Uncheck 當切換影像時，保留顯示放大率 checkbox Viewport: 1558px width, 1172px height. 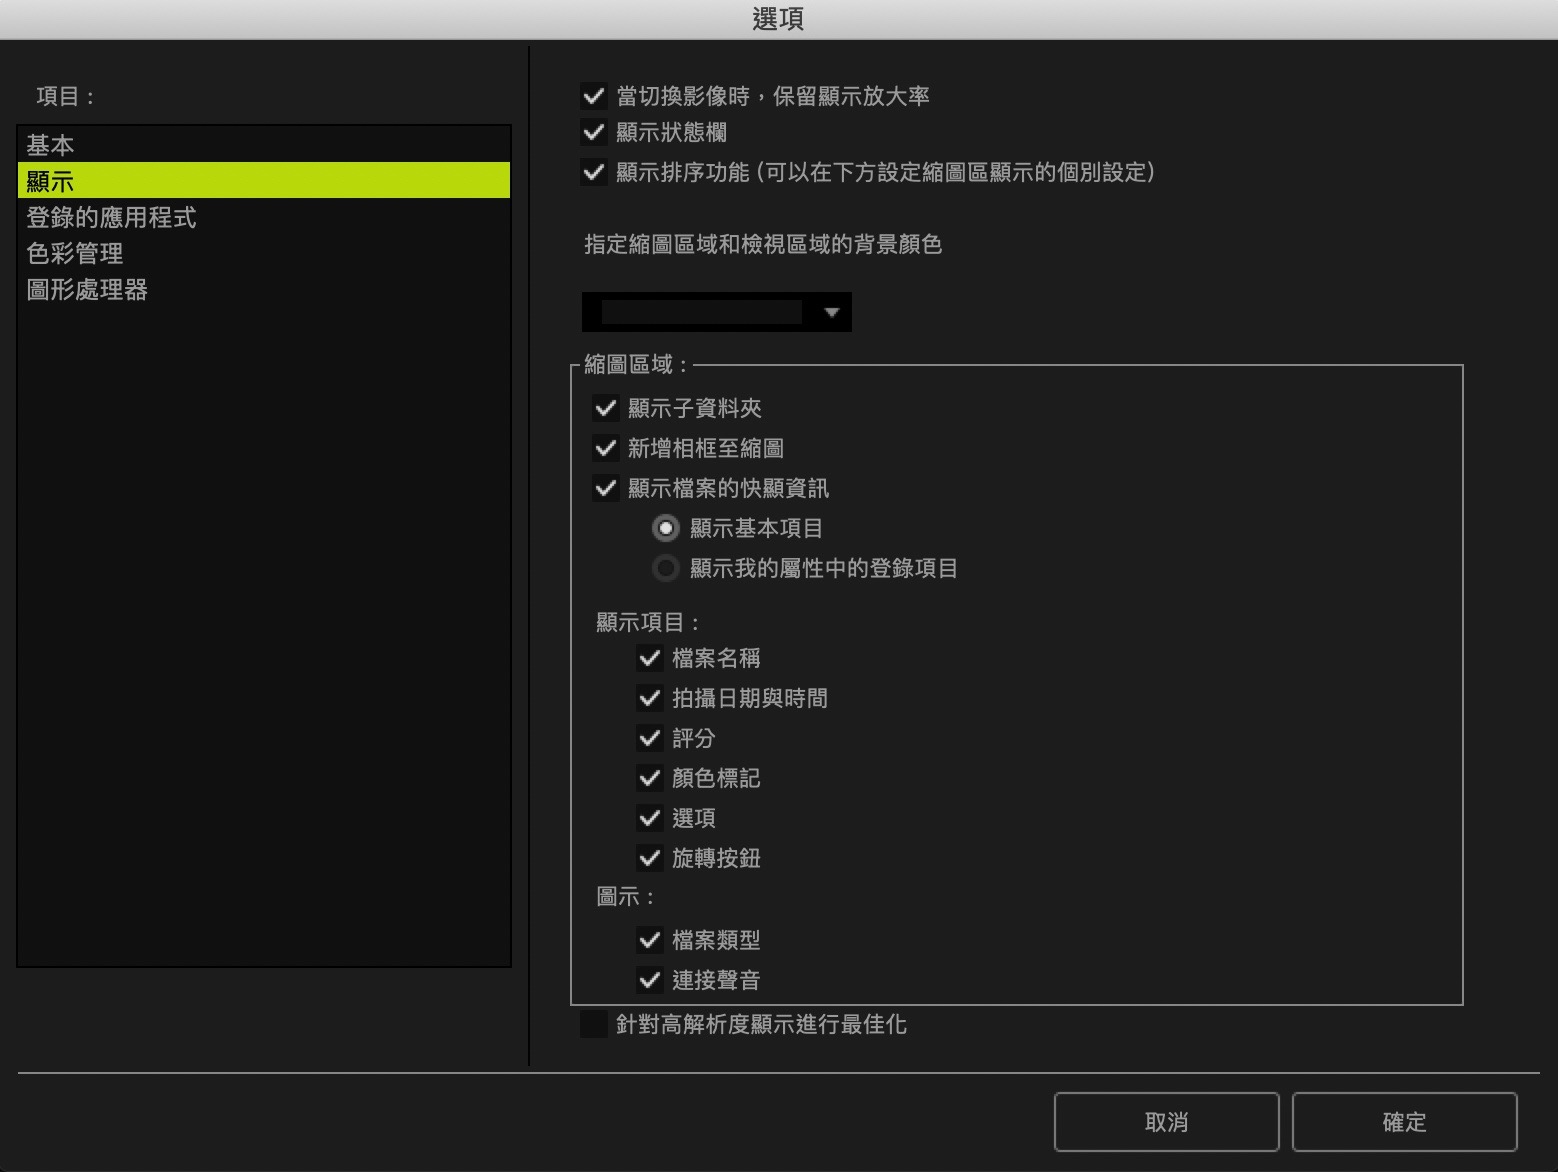pyautogui.click(x=594, y=96)
